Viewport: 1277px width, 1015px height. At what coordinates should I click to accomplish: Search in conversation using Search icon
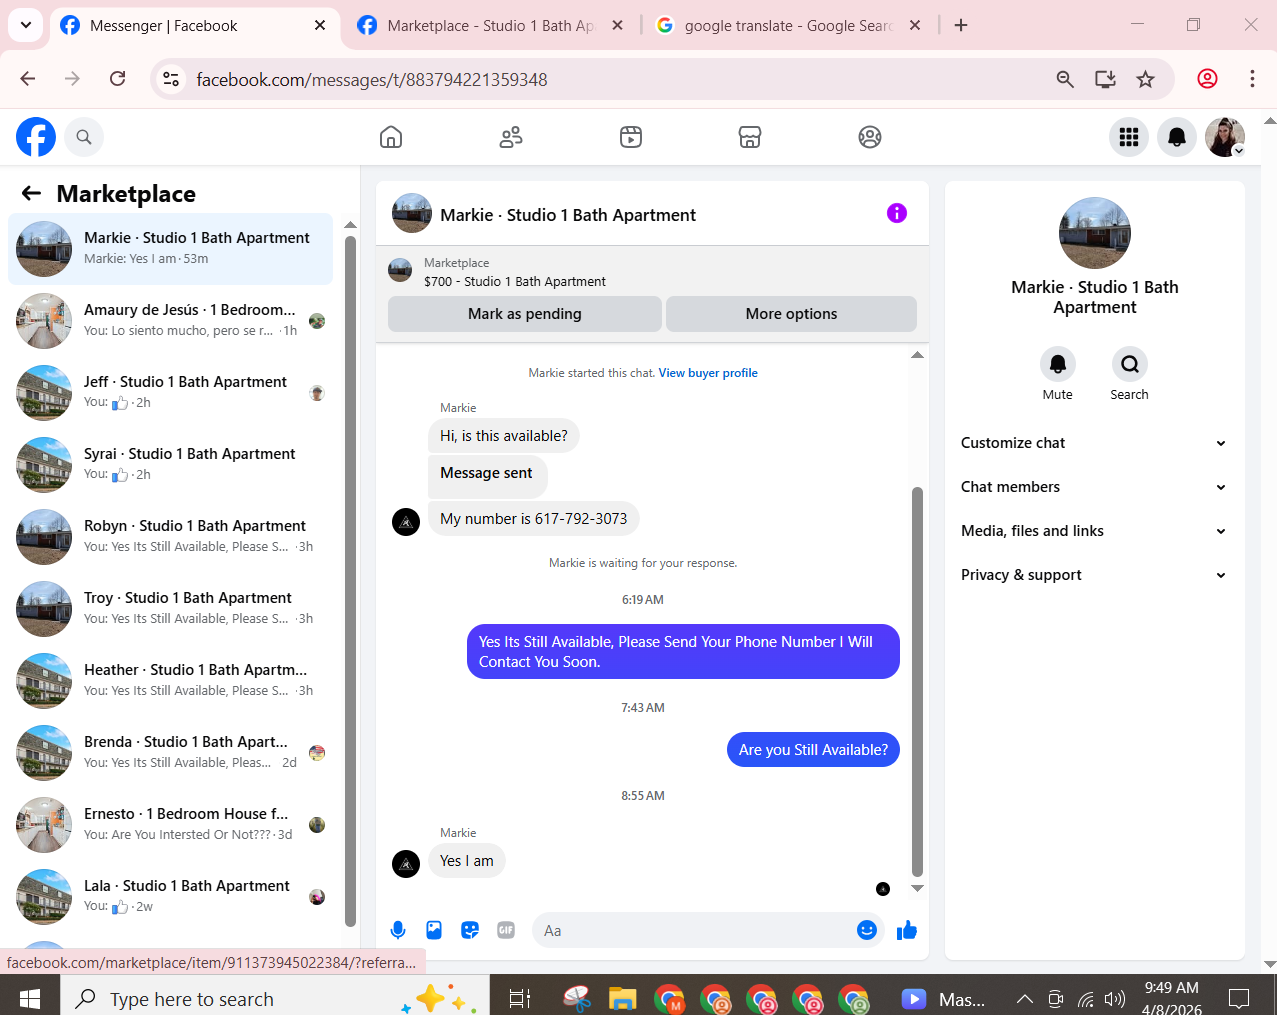click(x=1130, y=364)
